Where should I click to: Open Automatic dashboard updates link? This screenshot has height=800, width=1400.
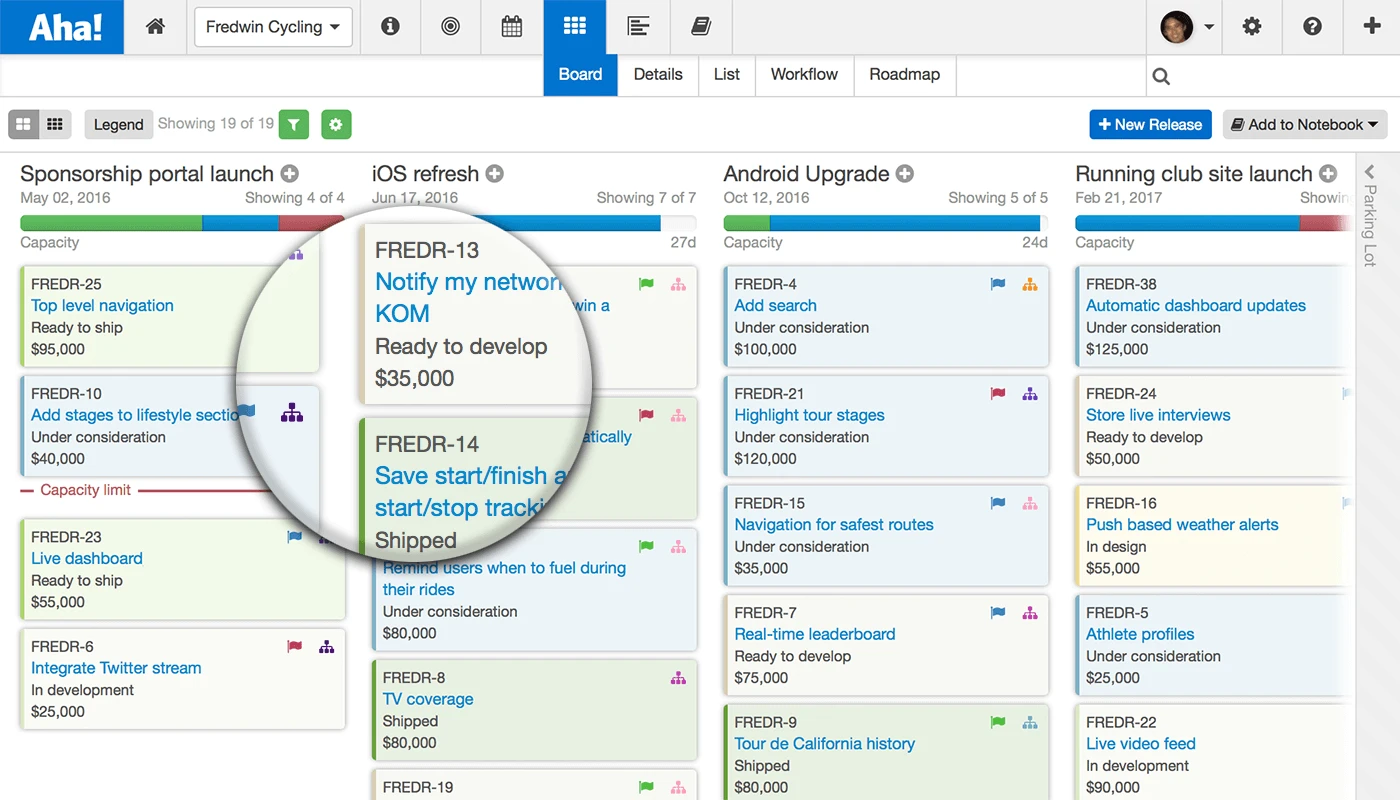point(1196,306)
